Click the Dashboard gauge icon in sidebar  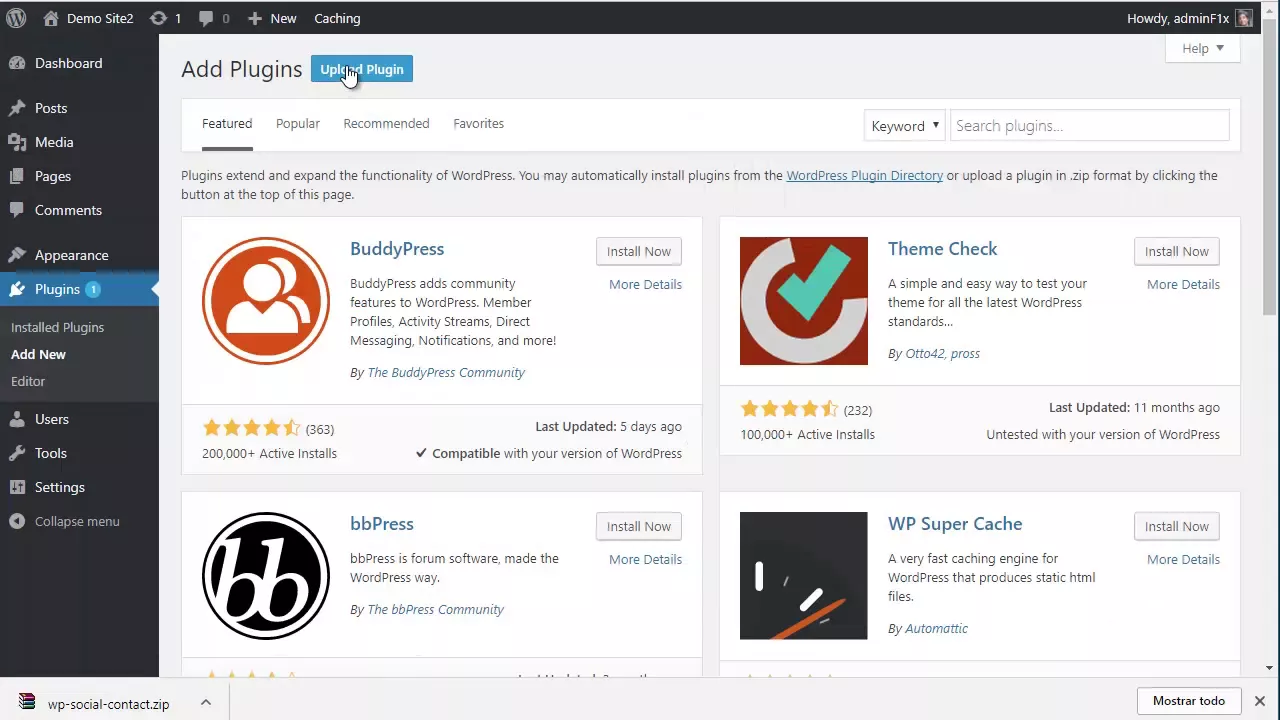17,63
